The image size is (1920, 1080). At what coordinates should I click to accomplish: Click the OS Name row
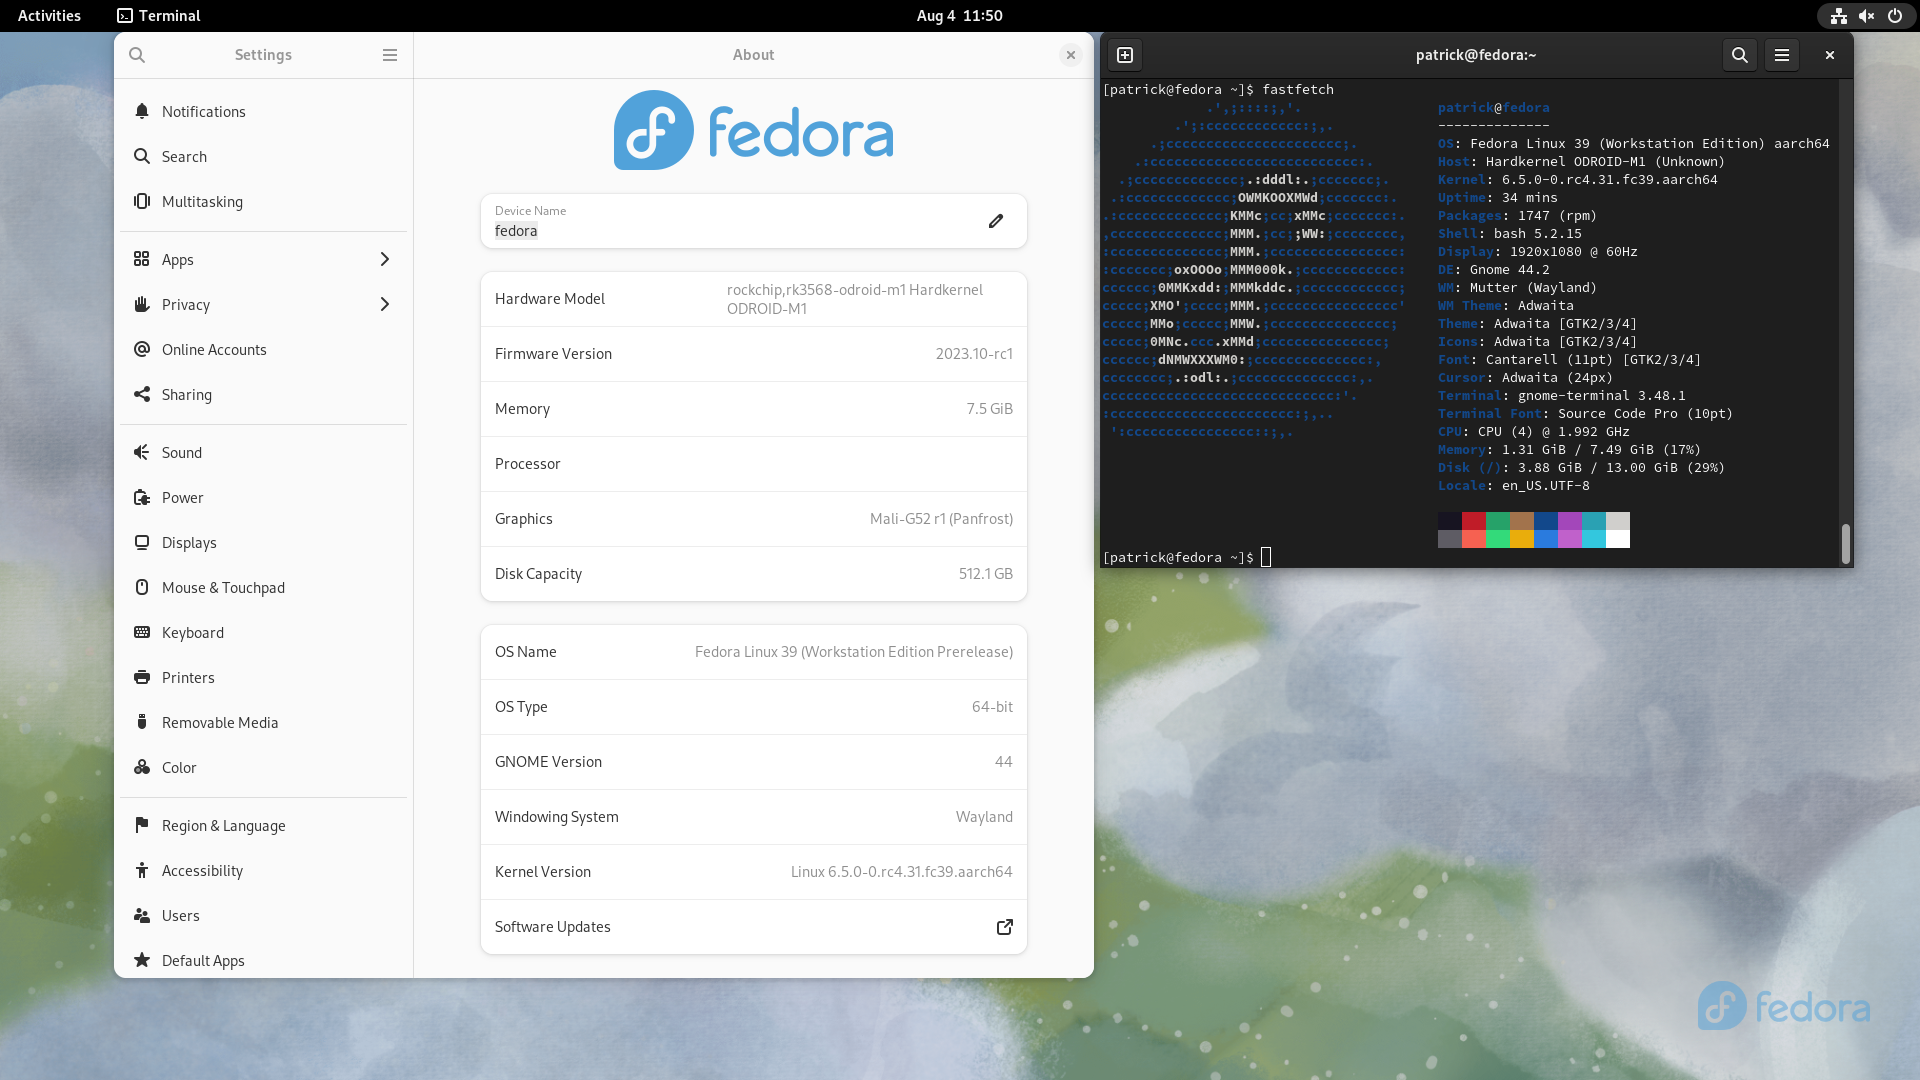click(x=754, y=652)
